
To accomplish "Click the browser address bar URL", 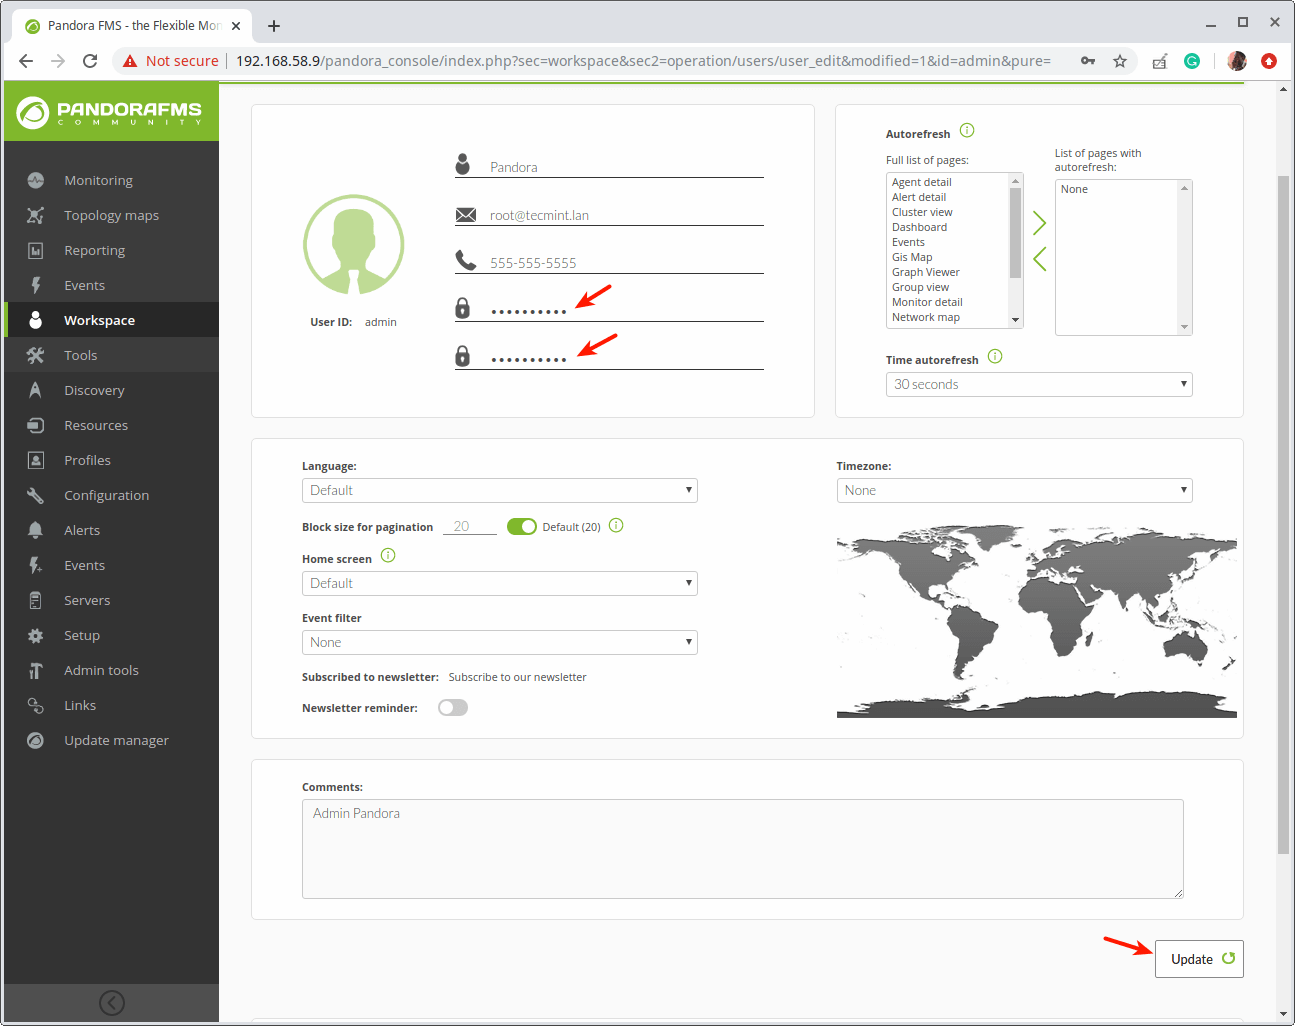I will click(x=643, y=61).
